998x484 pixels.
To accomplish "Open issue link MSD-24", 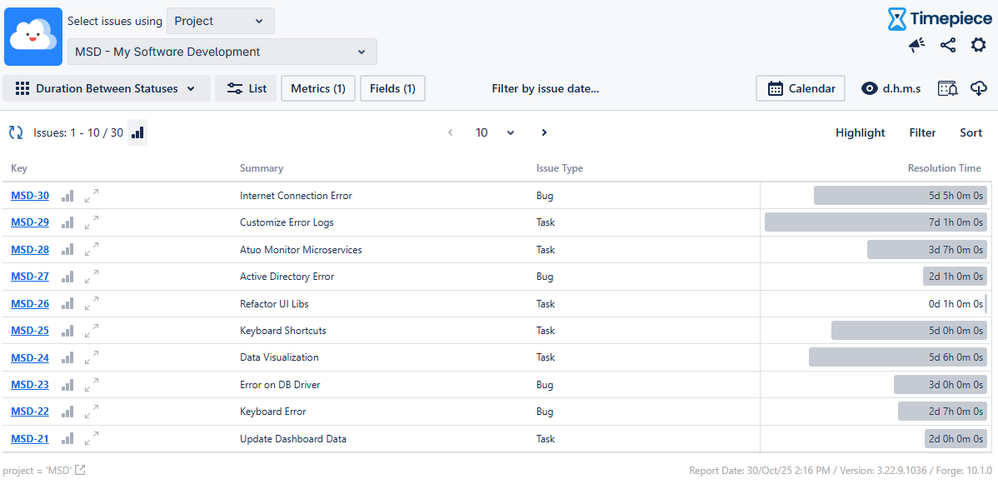I will pos(30,357).
